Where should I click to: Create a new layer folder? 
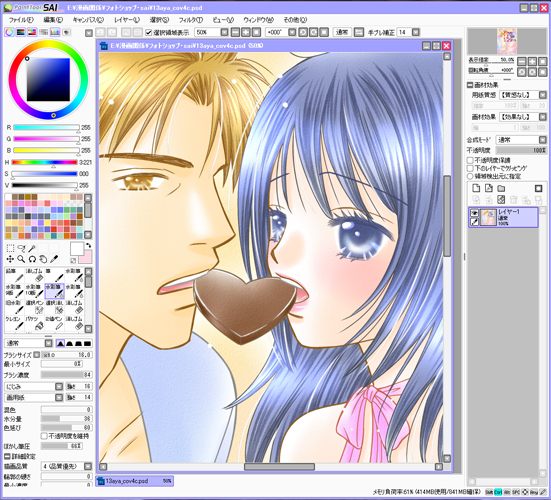[x=501, y=188]
